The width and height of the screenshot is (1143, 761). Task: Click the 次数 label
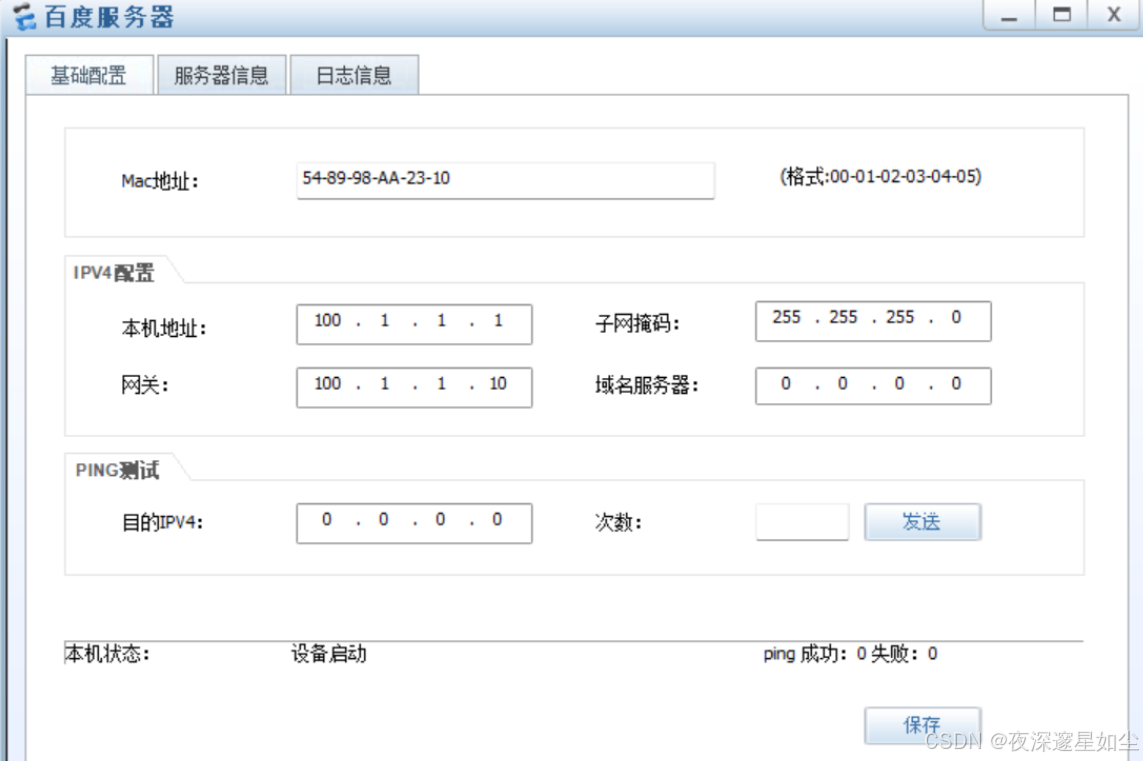[618, 523]
